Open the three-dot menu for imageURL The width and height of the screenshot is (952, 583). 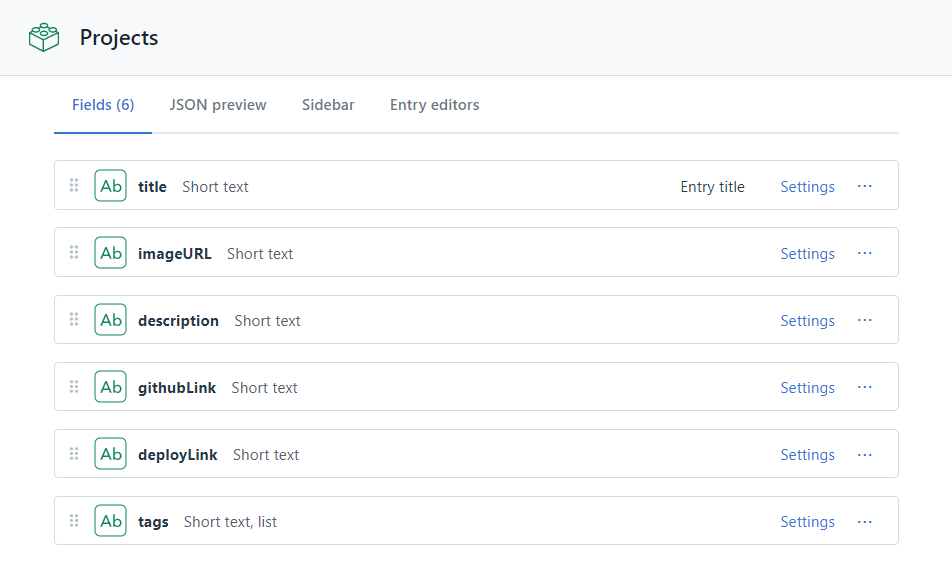(x=865, y=253)
